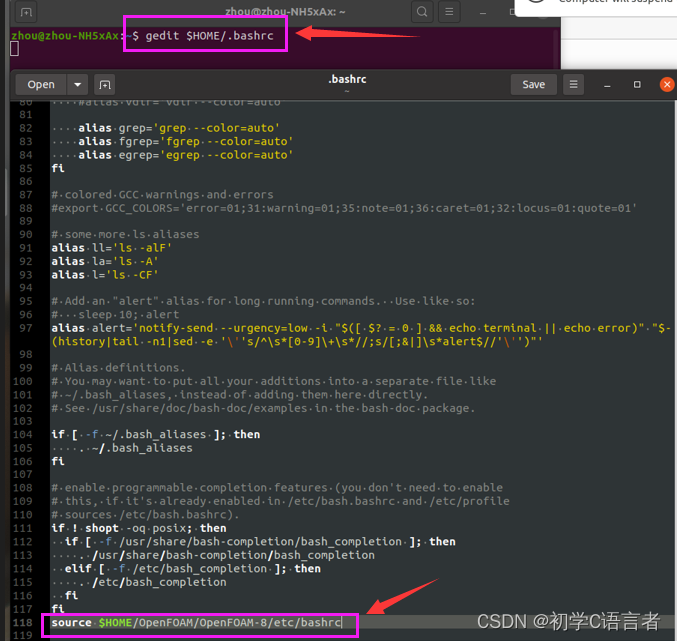
Task: Click the line elif [ -f /etc/bash_completion ]; then
Action: tap(193, 568)
